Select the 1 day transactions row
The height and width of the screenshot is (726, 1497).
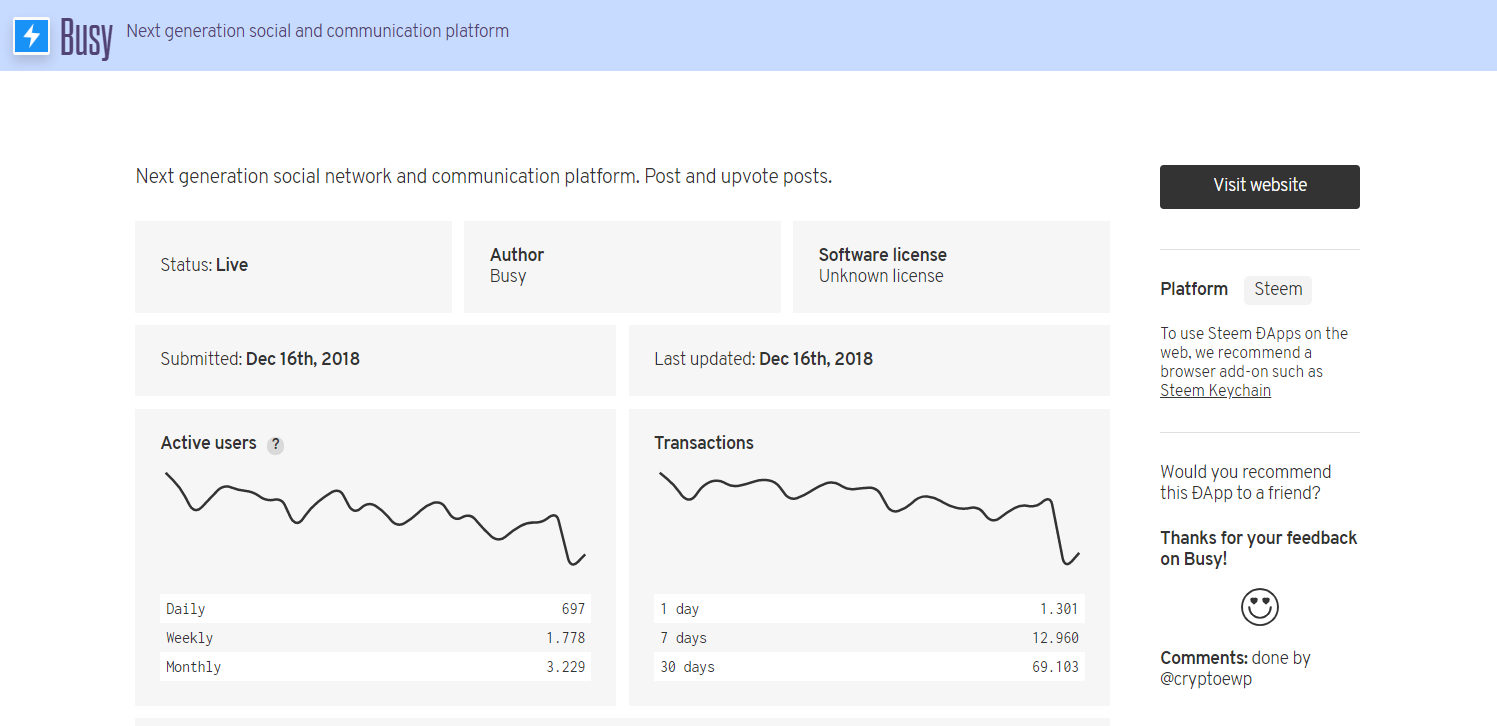[869, 608]
